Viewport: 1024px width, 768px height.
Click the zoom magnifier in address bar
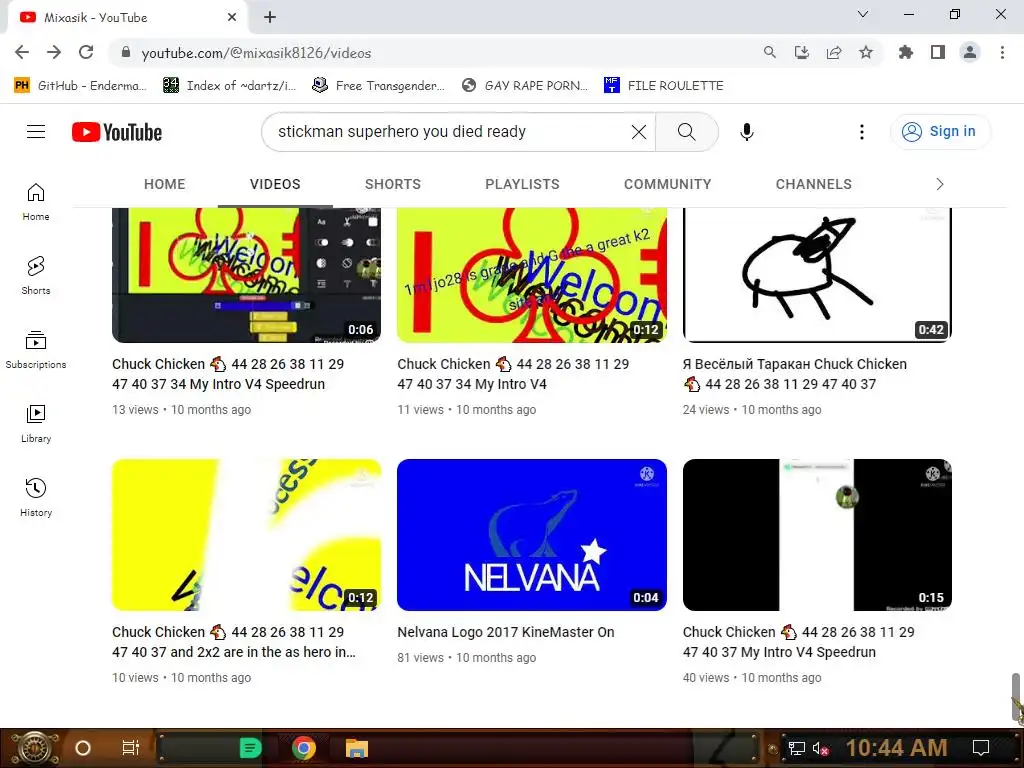[770, 52]
